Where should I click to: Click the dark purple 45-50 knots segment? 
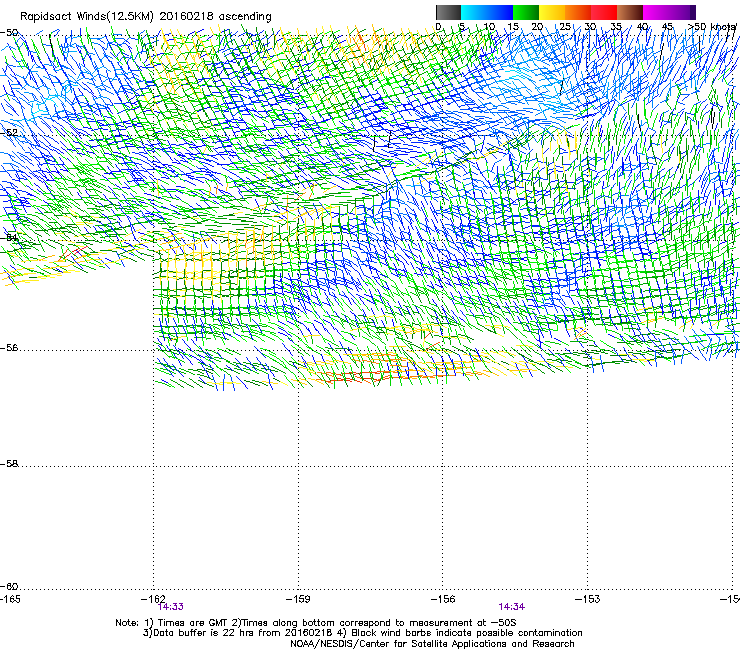point(682,12)
